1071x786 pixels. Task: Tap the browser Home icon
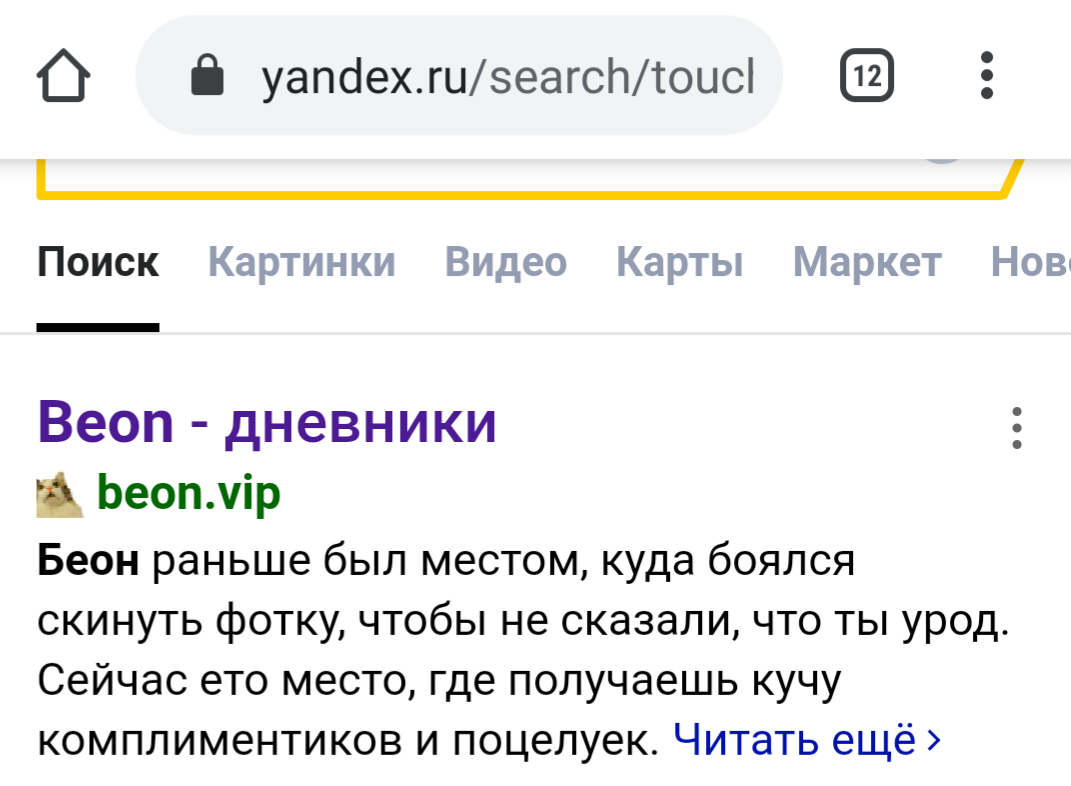[x=63, y=75]
